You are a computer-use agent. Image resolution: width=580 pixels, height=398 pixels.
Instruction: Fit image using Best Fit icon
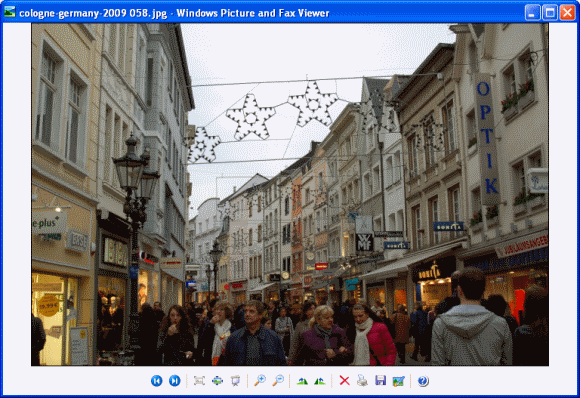[199, 381]
